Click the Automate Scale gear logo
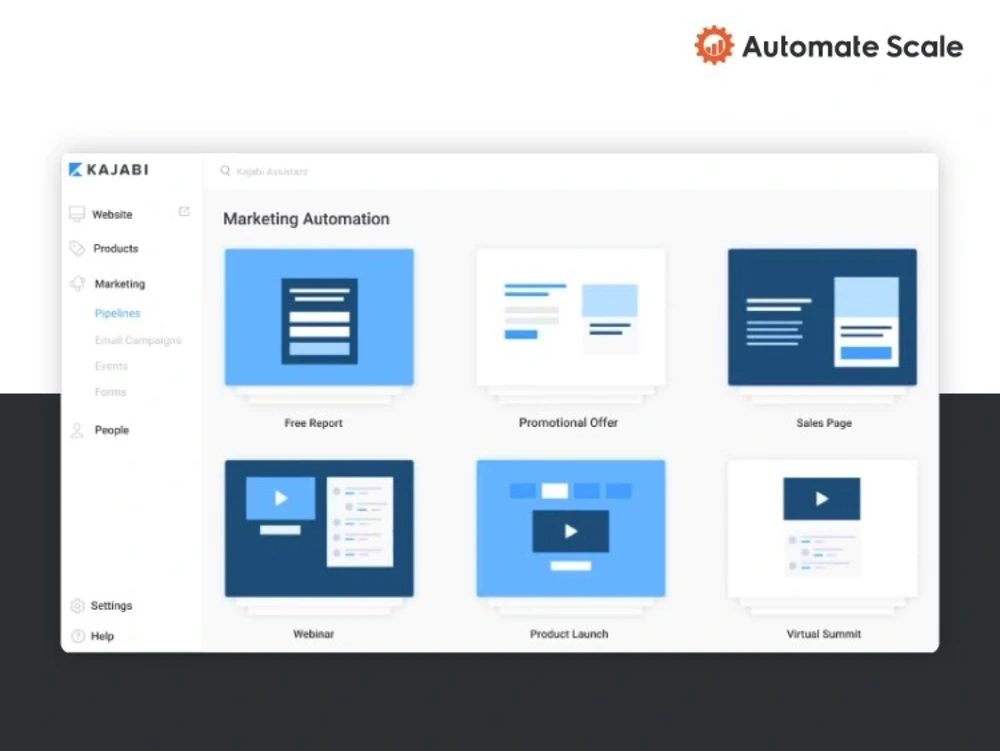The height and width of the screenshot is (751, 1000). coord(714,45)
